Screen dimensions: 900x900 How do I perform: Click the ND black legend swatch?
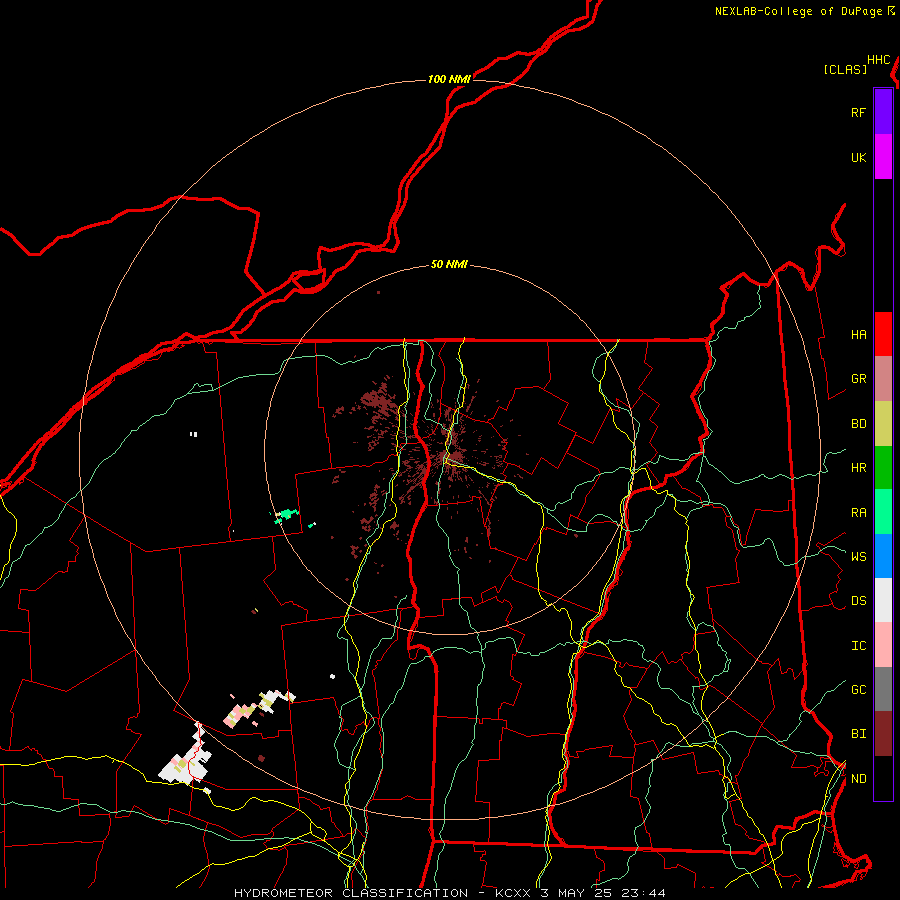883,778
